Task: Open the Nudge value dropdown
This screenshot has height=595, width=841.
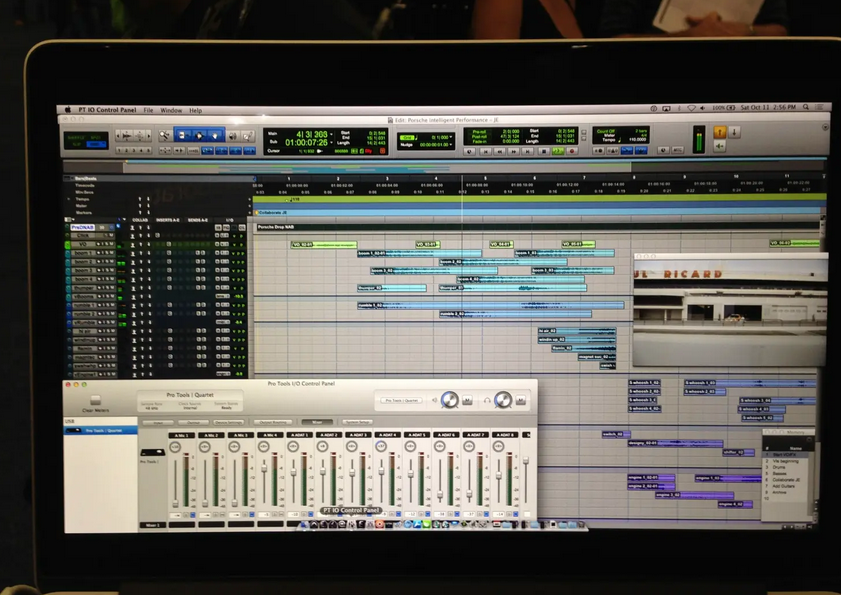Action: [452, 145]
